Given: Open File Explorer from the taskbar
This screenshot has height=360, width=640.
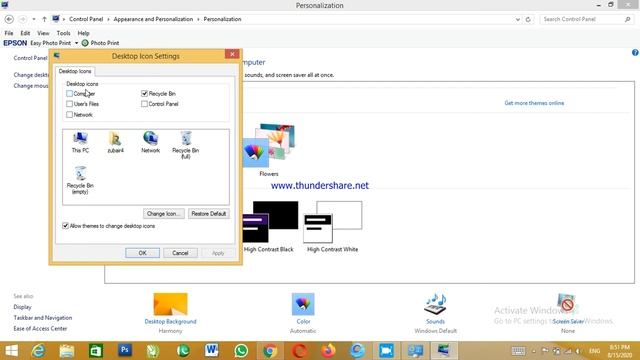Looking at the screenshot, I should pos(67,351).
